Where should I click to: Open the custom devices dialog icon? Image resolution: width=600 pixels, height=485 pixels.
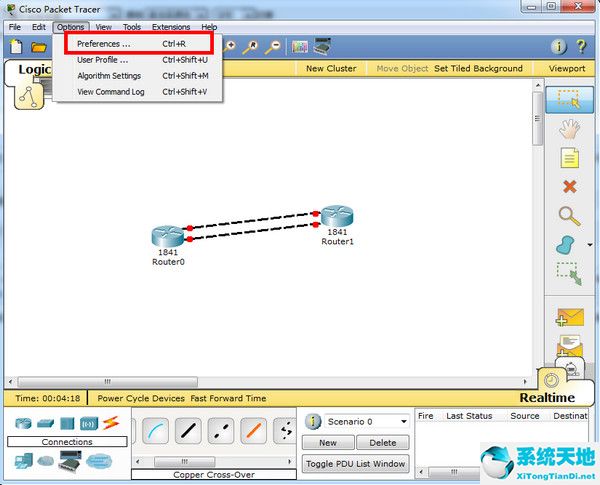pyautogui.click(x=322, y=47)
